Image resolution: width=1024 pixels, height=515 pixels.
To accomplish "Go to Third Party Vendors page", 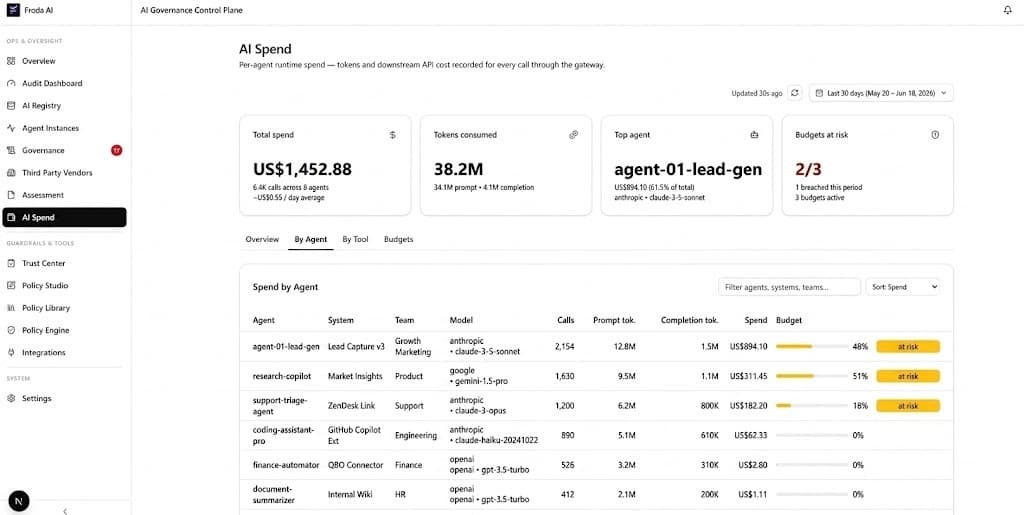I will click(x=64, y=173).
